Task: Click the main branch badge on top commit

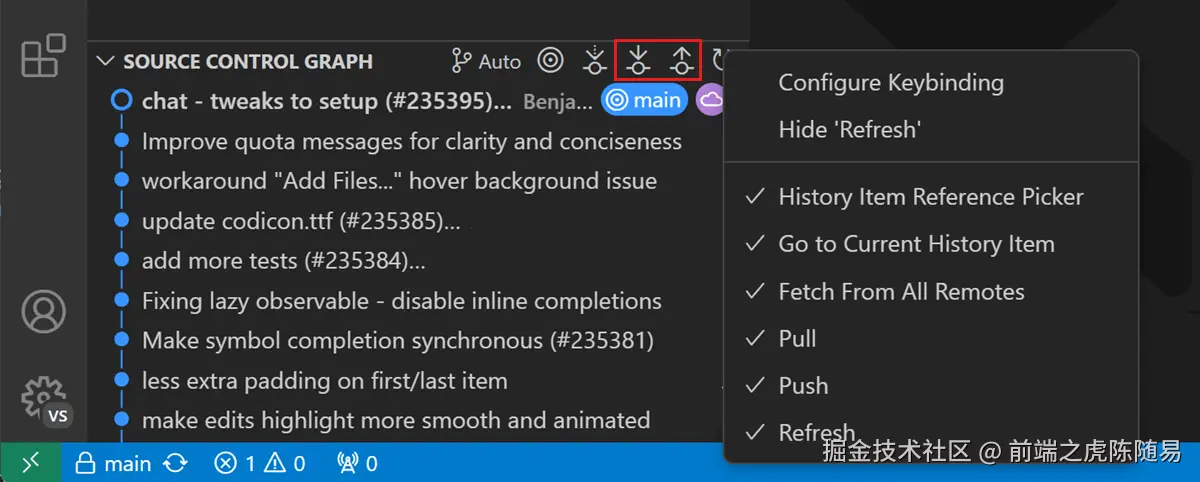Action: coord(645,100)
